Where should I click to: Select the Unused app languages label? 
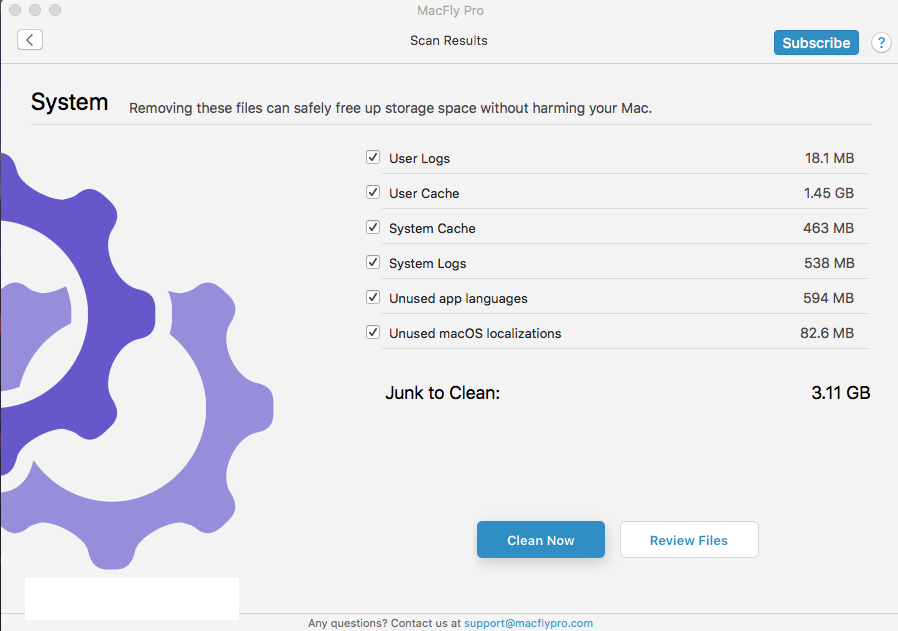[458, 298]
